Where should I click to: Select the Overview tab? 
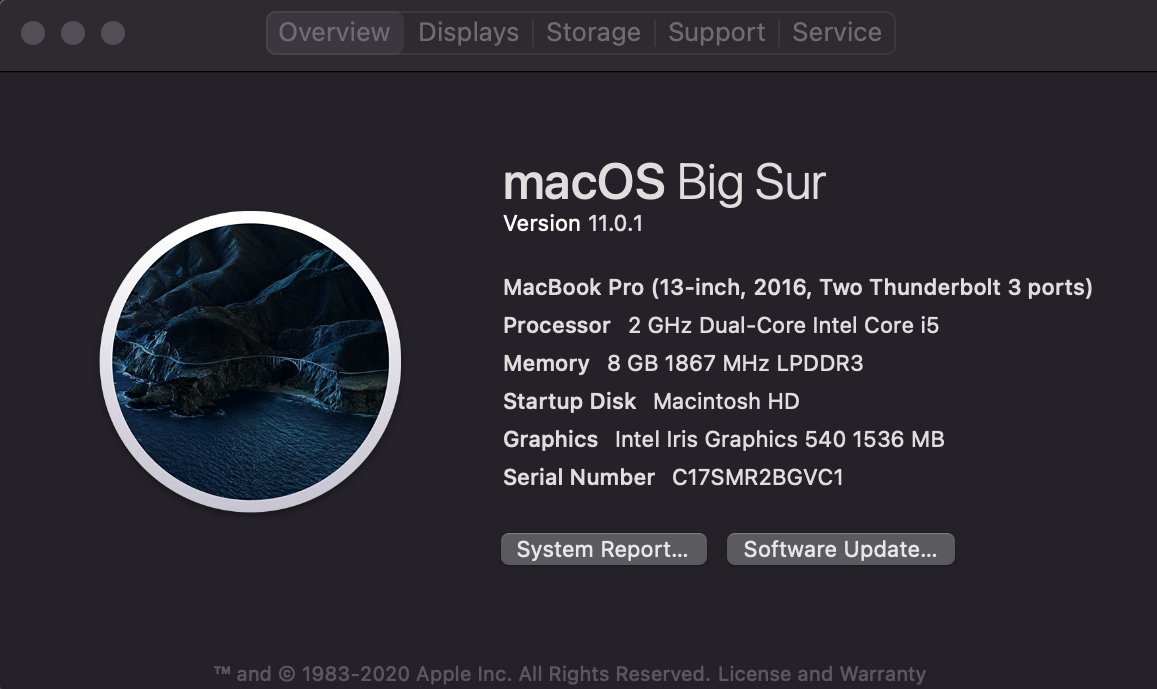pos(334,33)
